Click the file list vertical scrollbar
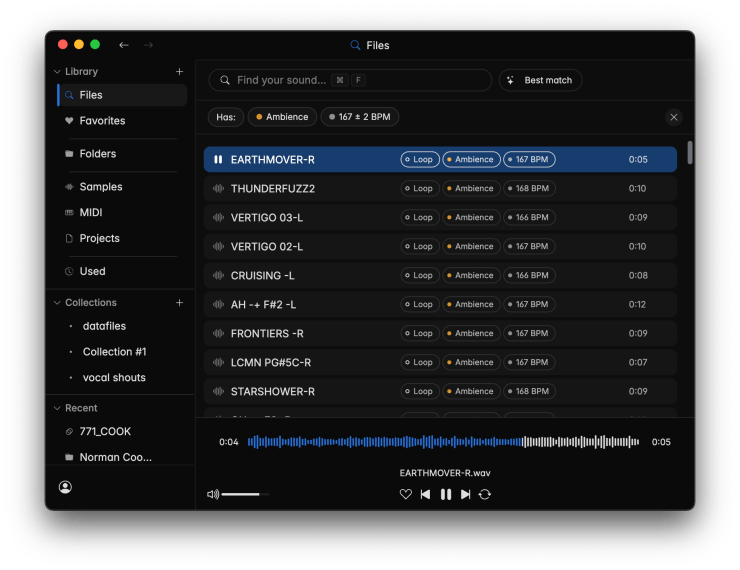Viewport: 740px width, 570px height. tap(690, 152)
